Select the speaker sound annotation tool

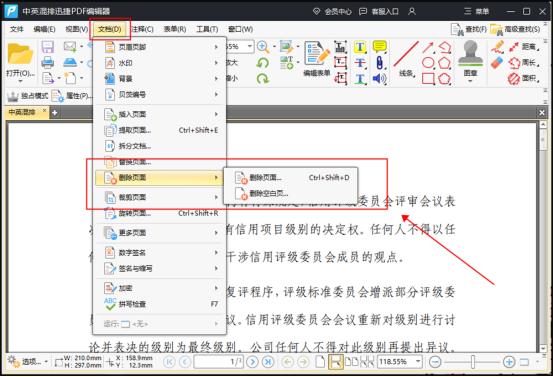pyautogui.click(x=379, y=78)
